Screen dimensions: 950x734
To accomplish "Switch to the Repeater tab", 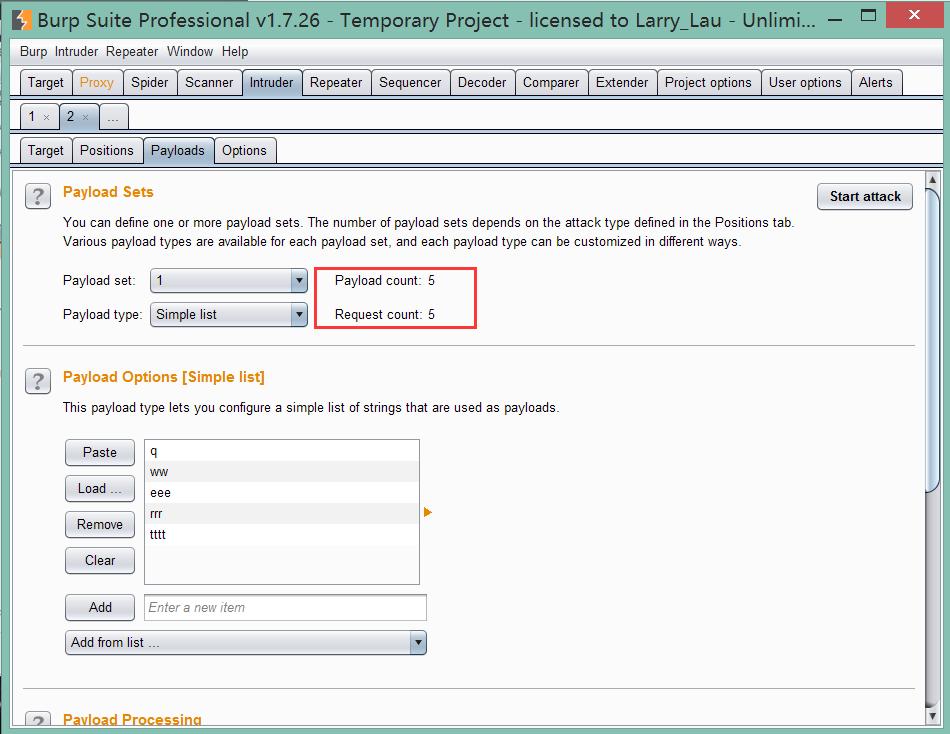I will 336,82.
